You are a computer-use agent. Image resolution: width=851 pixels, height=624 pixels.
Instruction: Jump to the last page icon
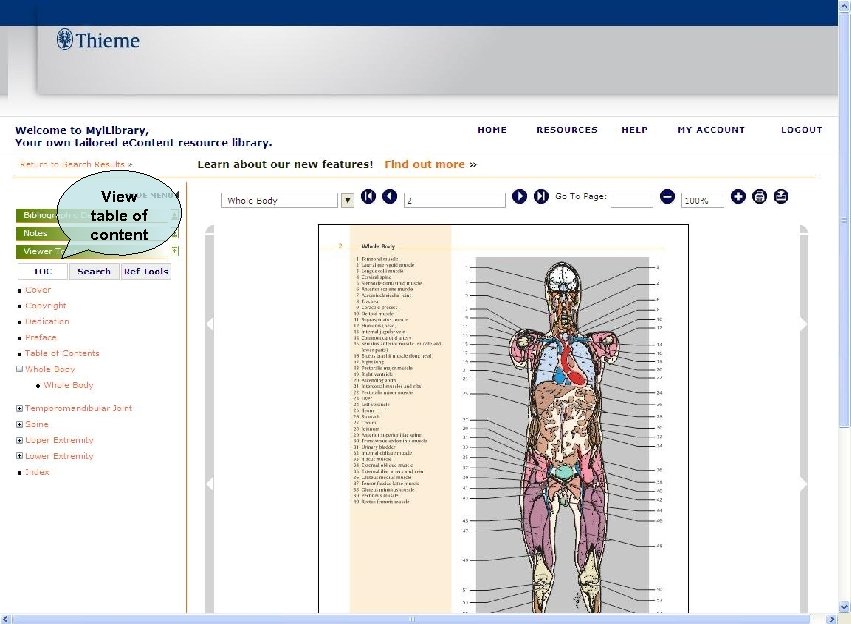point(541,196)
